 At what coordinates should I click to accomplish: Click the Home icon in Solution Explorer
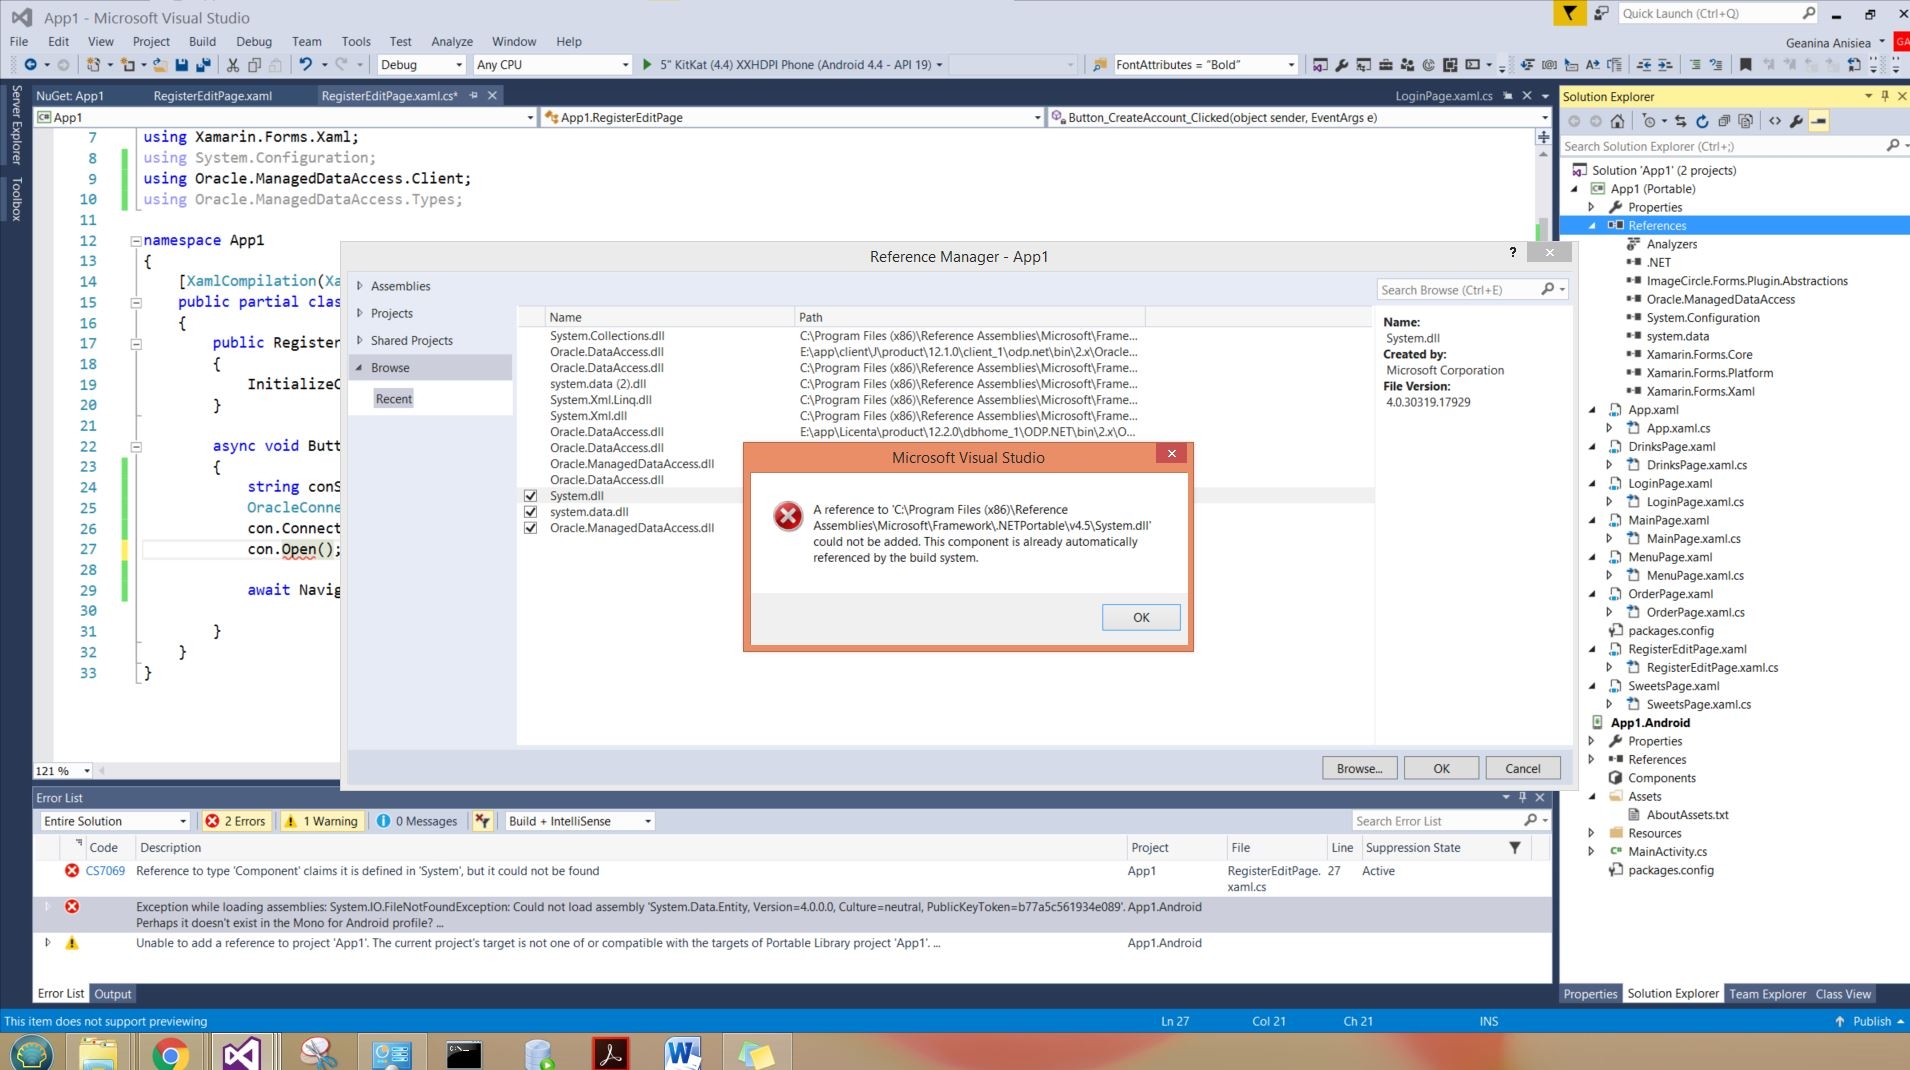(1617, 121)
